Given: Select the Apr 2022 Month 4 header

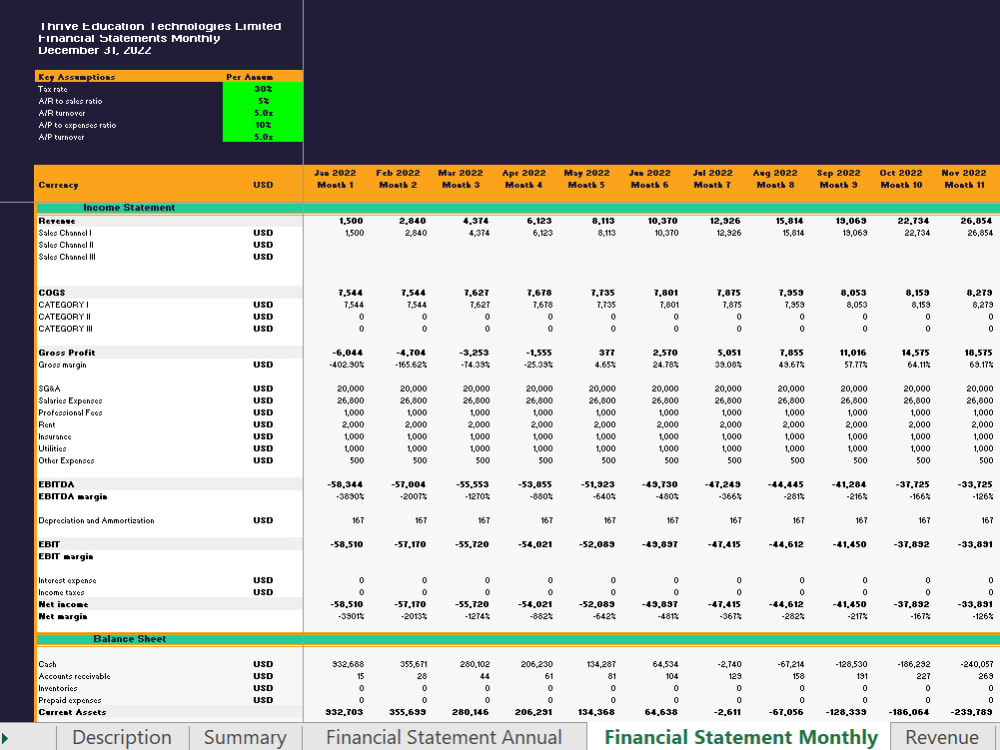Looking at the screenshot, I should pyautogui.click(x=524, y=179).
